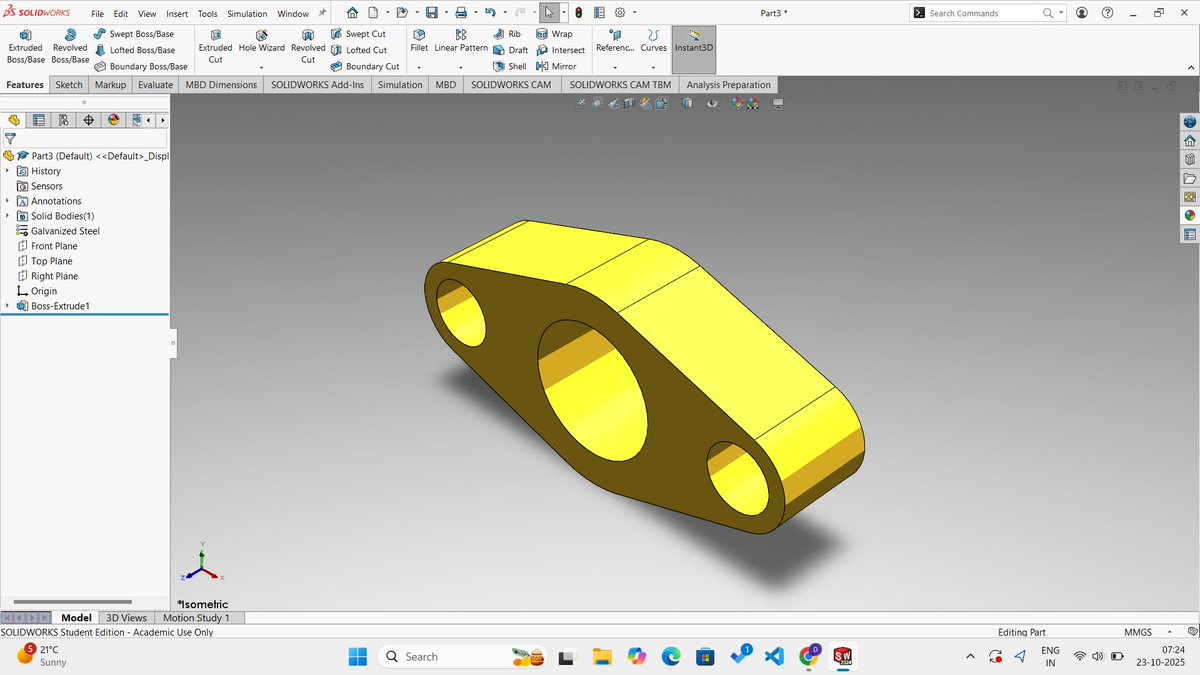Open the FeatureManager design tree tab

click(14, 120)
